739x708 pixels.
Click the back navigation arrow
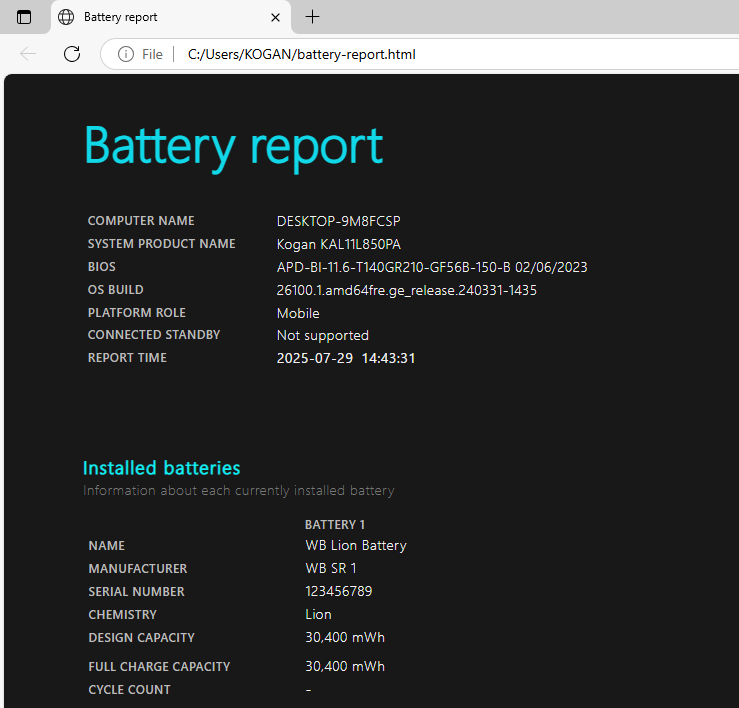pyautogui.click(x=28, y=54)
